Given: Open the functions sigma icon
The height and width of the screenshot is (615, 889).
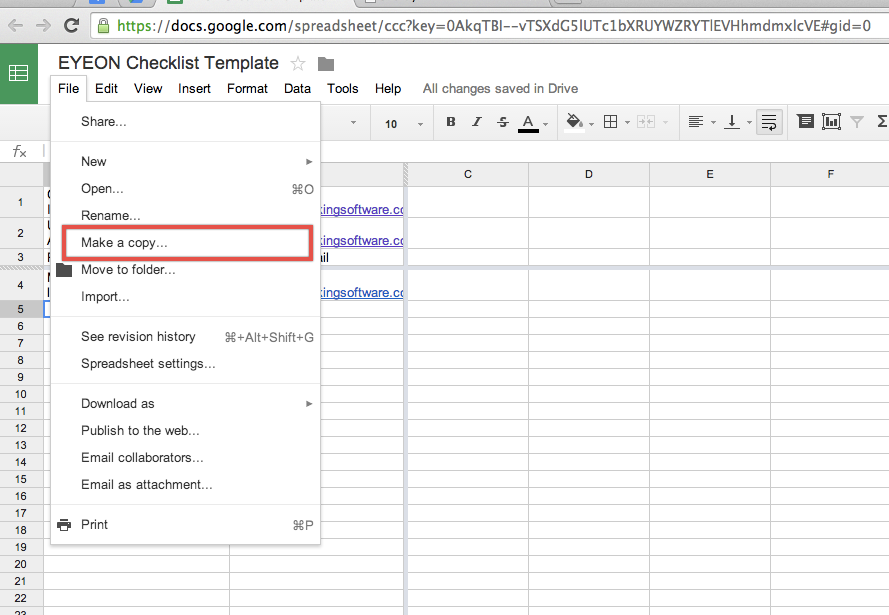Looking at the screenshot, I should [882, 121].
